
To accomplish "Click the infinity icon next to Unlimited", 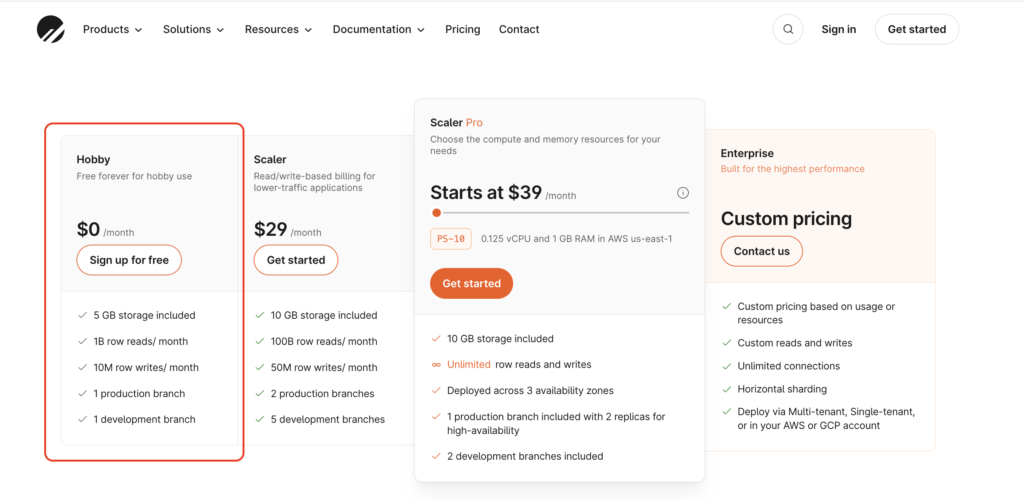I will point(436,365).
